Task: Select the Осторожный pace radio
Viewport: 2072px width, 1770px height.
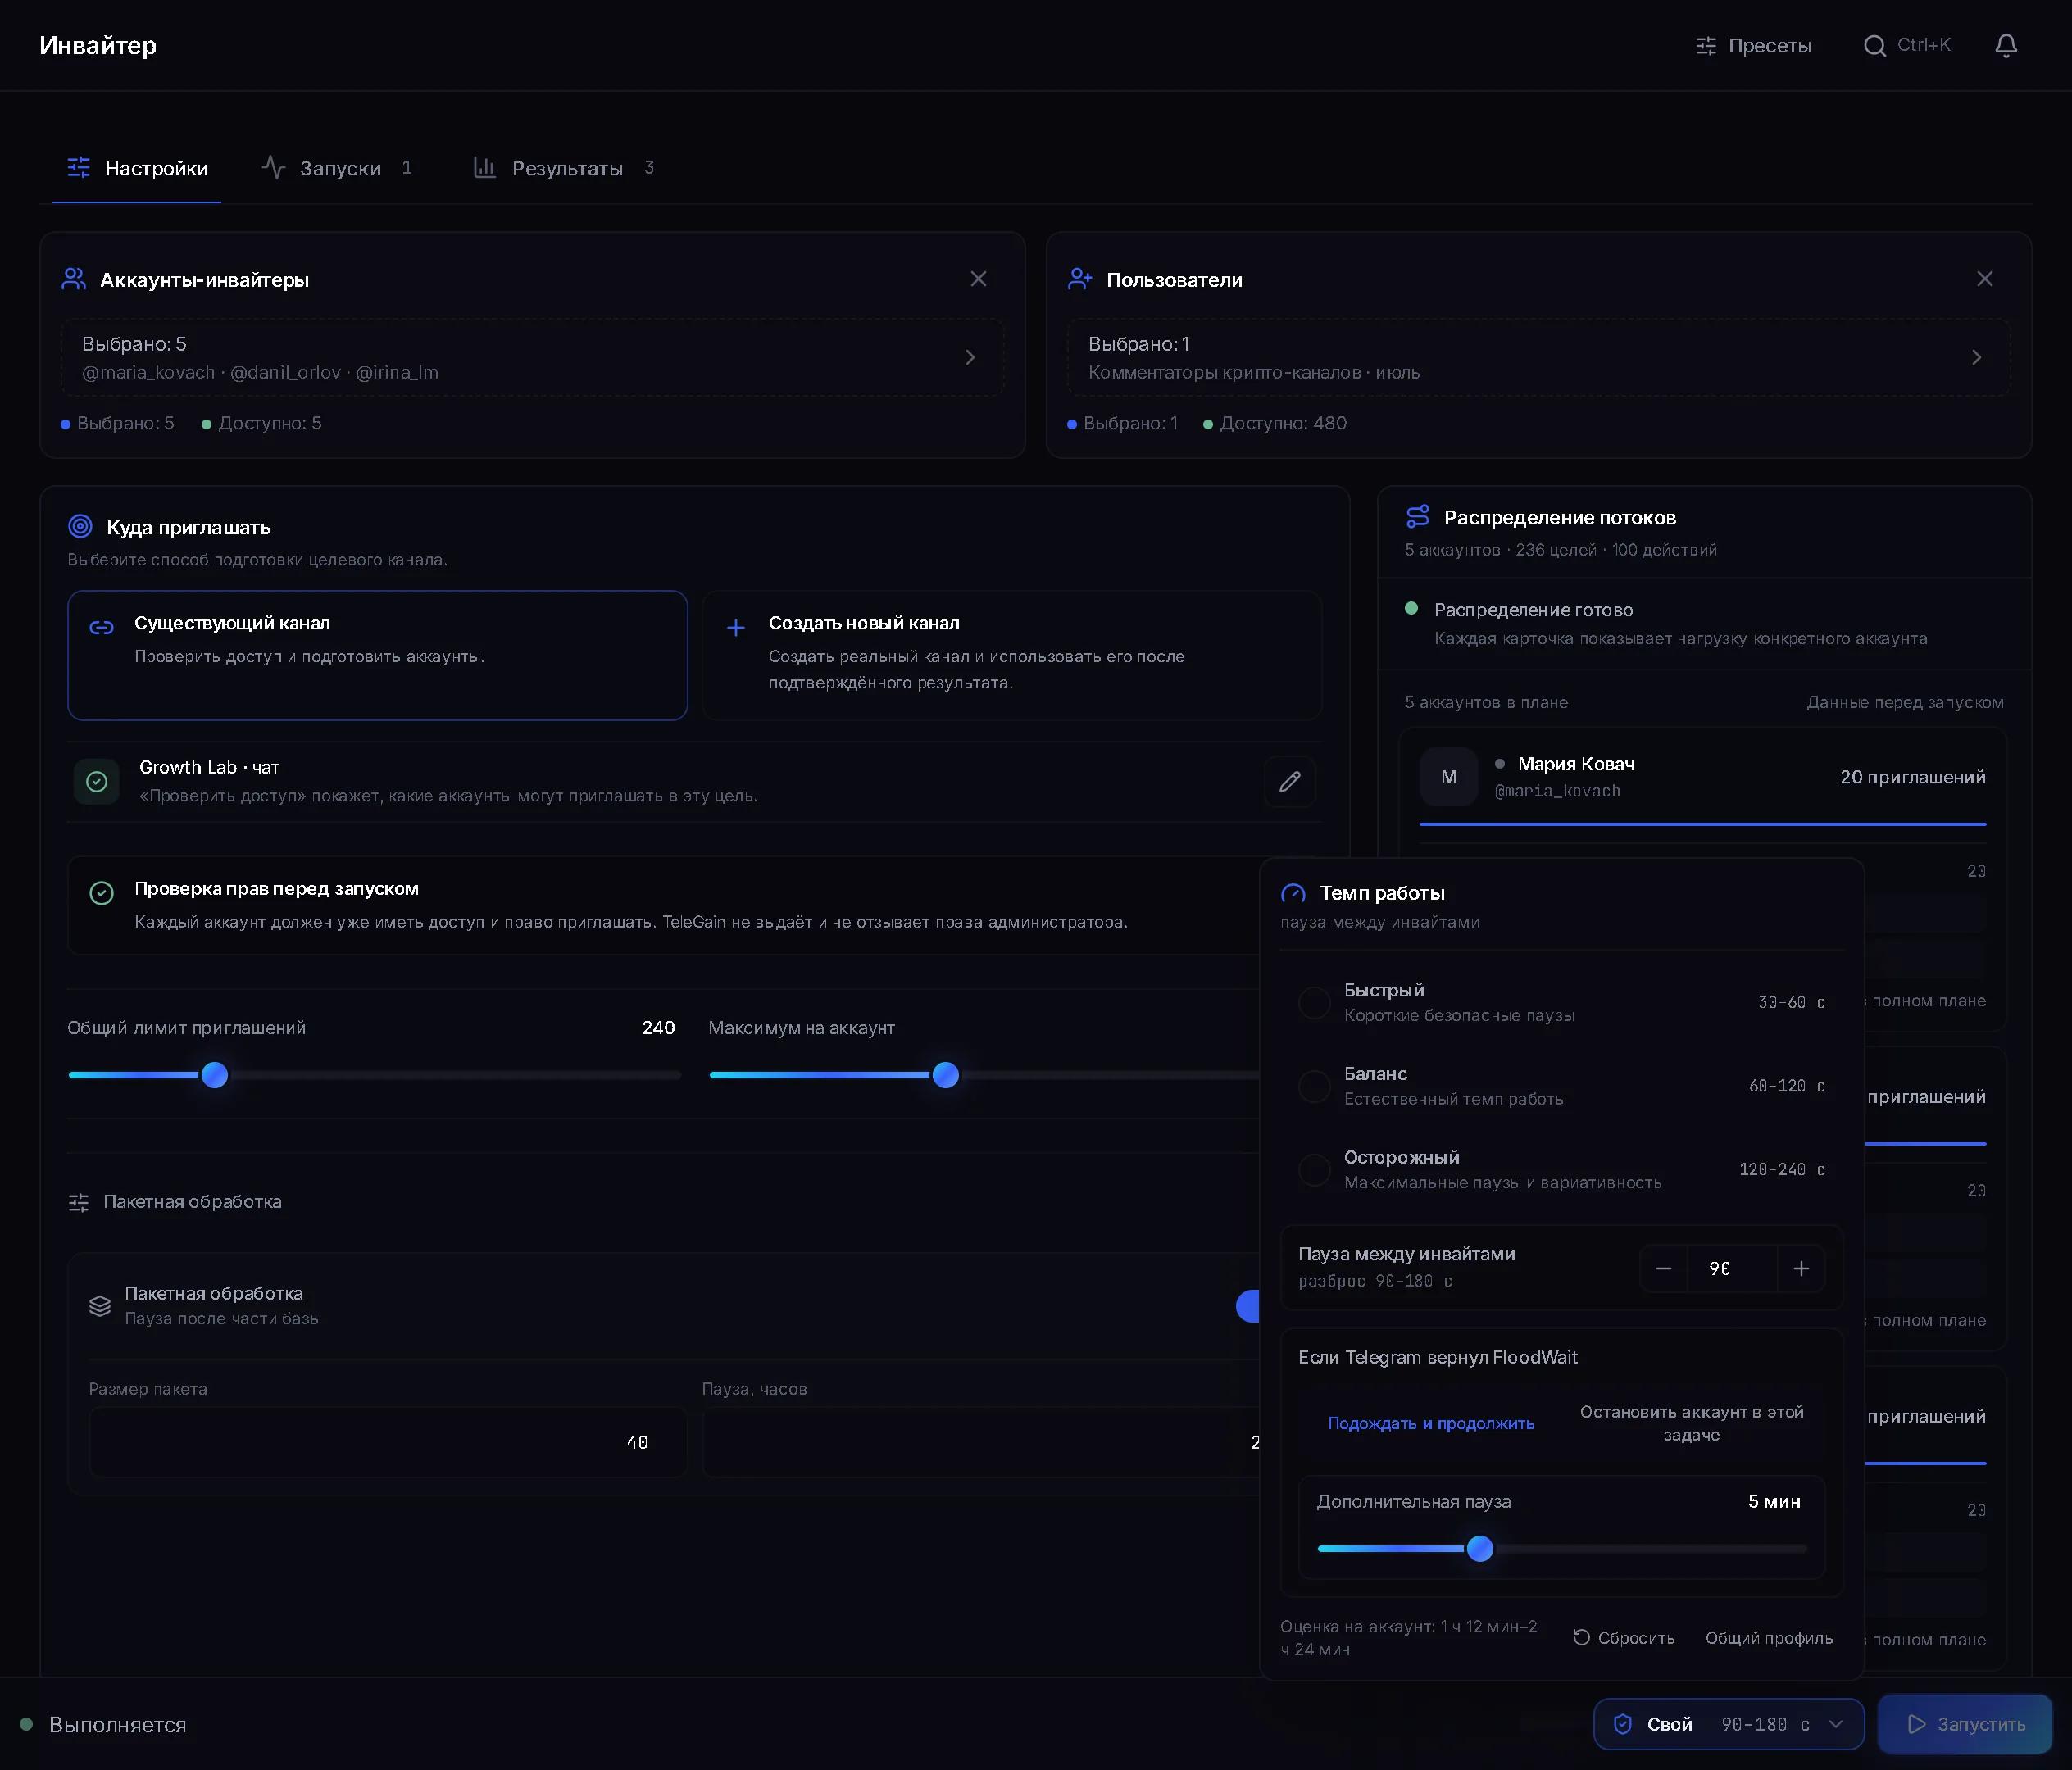Action: 1313,1169
